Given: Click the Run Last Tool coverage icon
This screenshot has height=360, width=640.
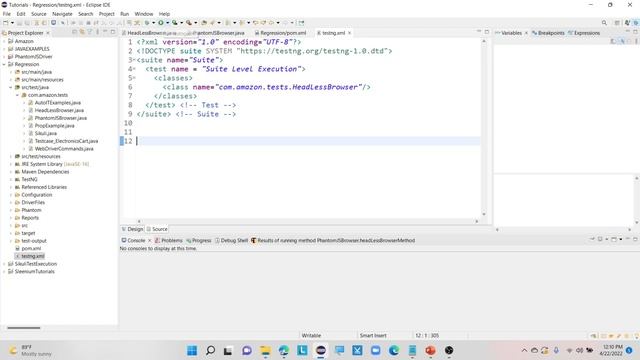Looking at the screenshot, I should click(x=175, y=23).
